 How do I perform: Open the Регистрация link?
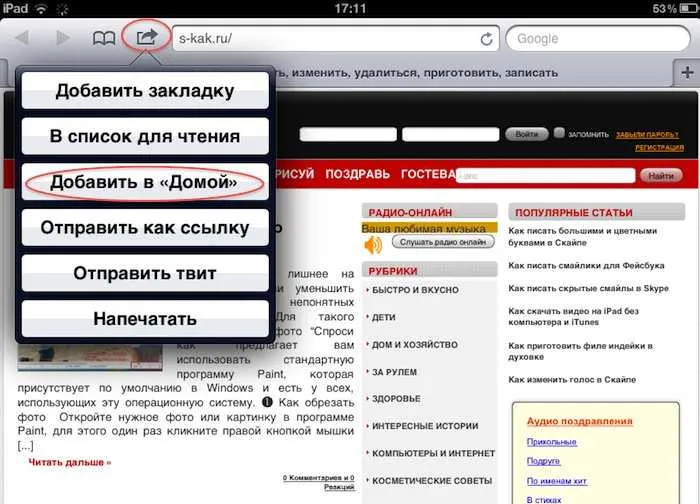coord(659,148)
